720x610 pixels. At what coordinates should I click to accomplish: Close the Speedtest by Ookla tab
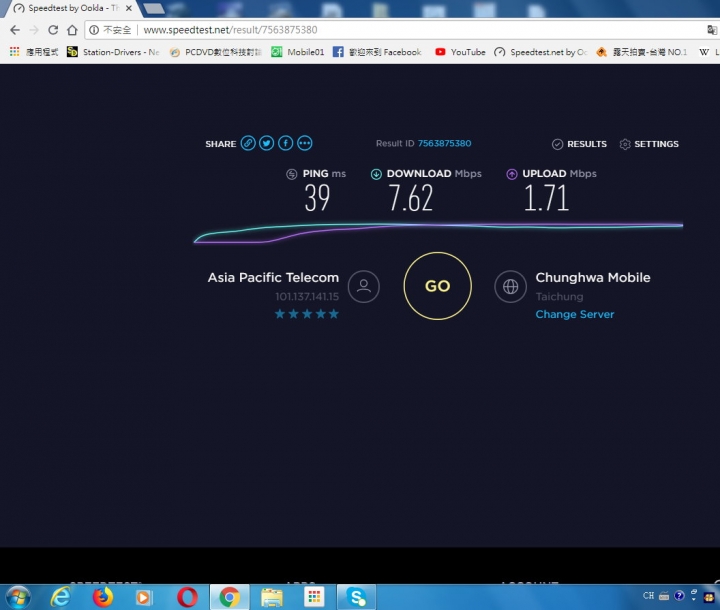[129, 8]
